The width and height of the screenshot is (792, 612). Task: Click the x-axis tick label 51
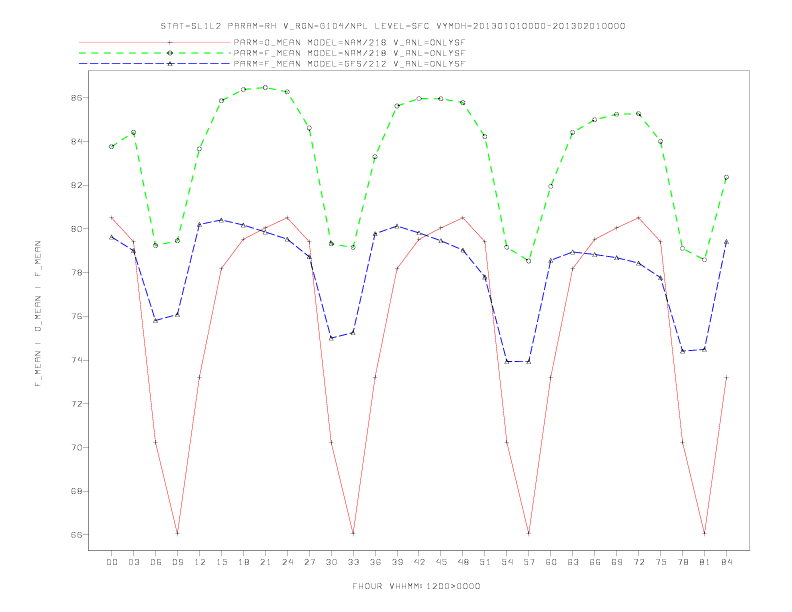485,562
